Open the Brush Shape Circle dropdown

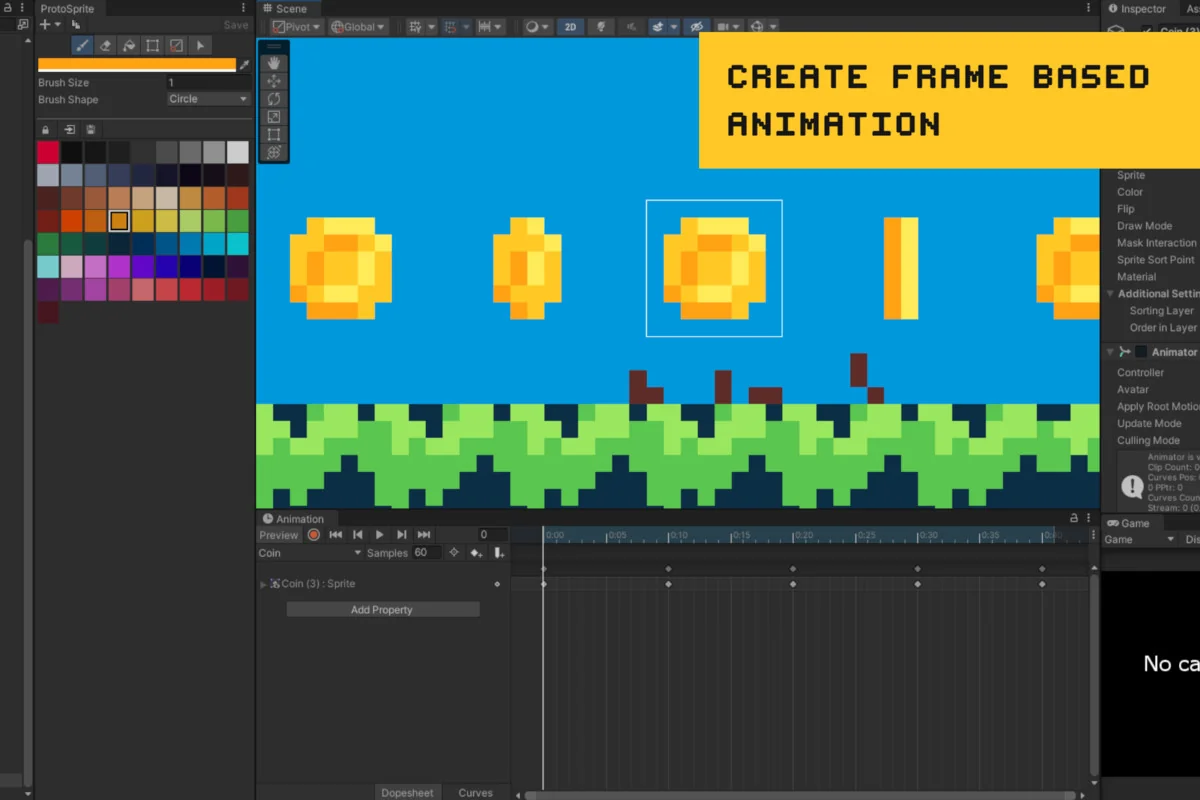pyautogui.click(x=208, y=99)
